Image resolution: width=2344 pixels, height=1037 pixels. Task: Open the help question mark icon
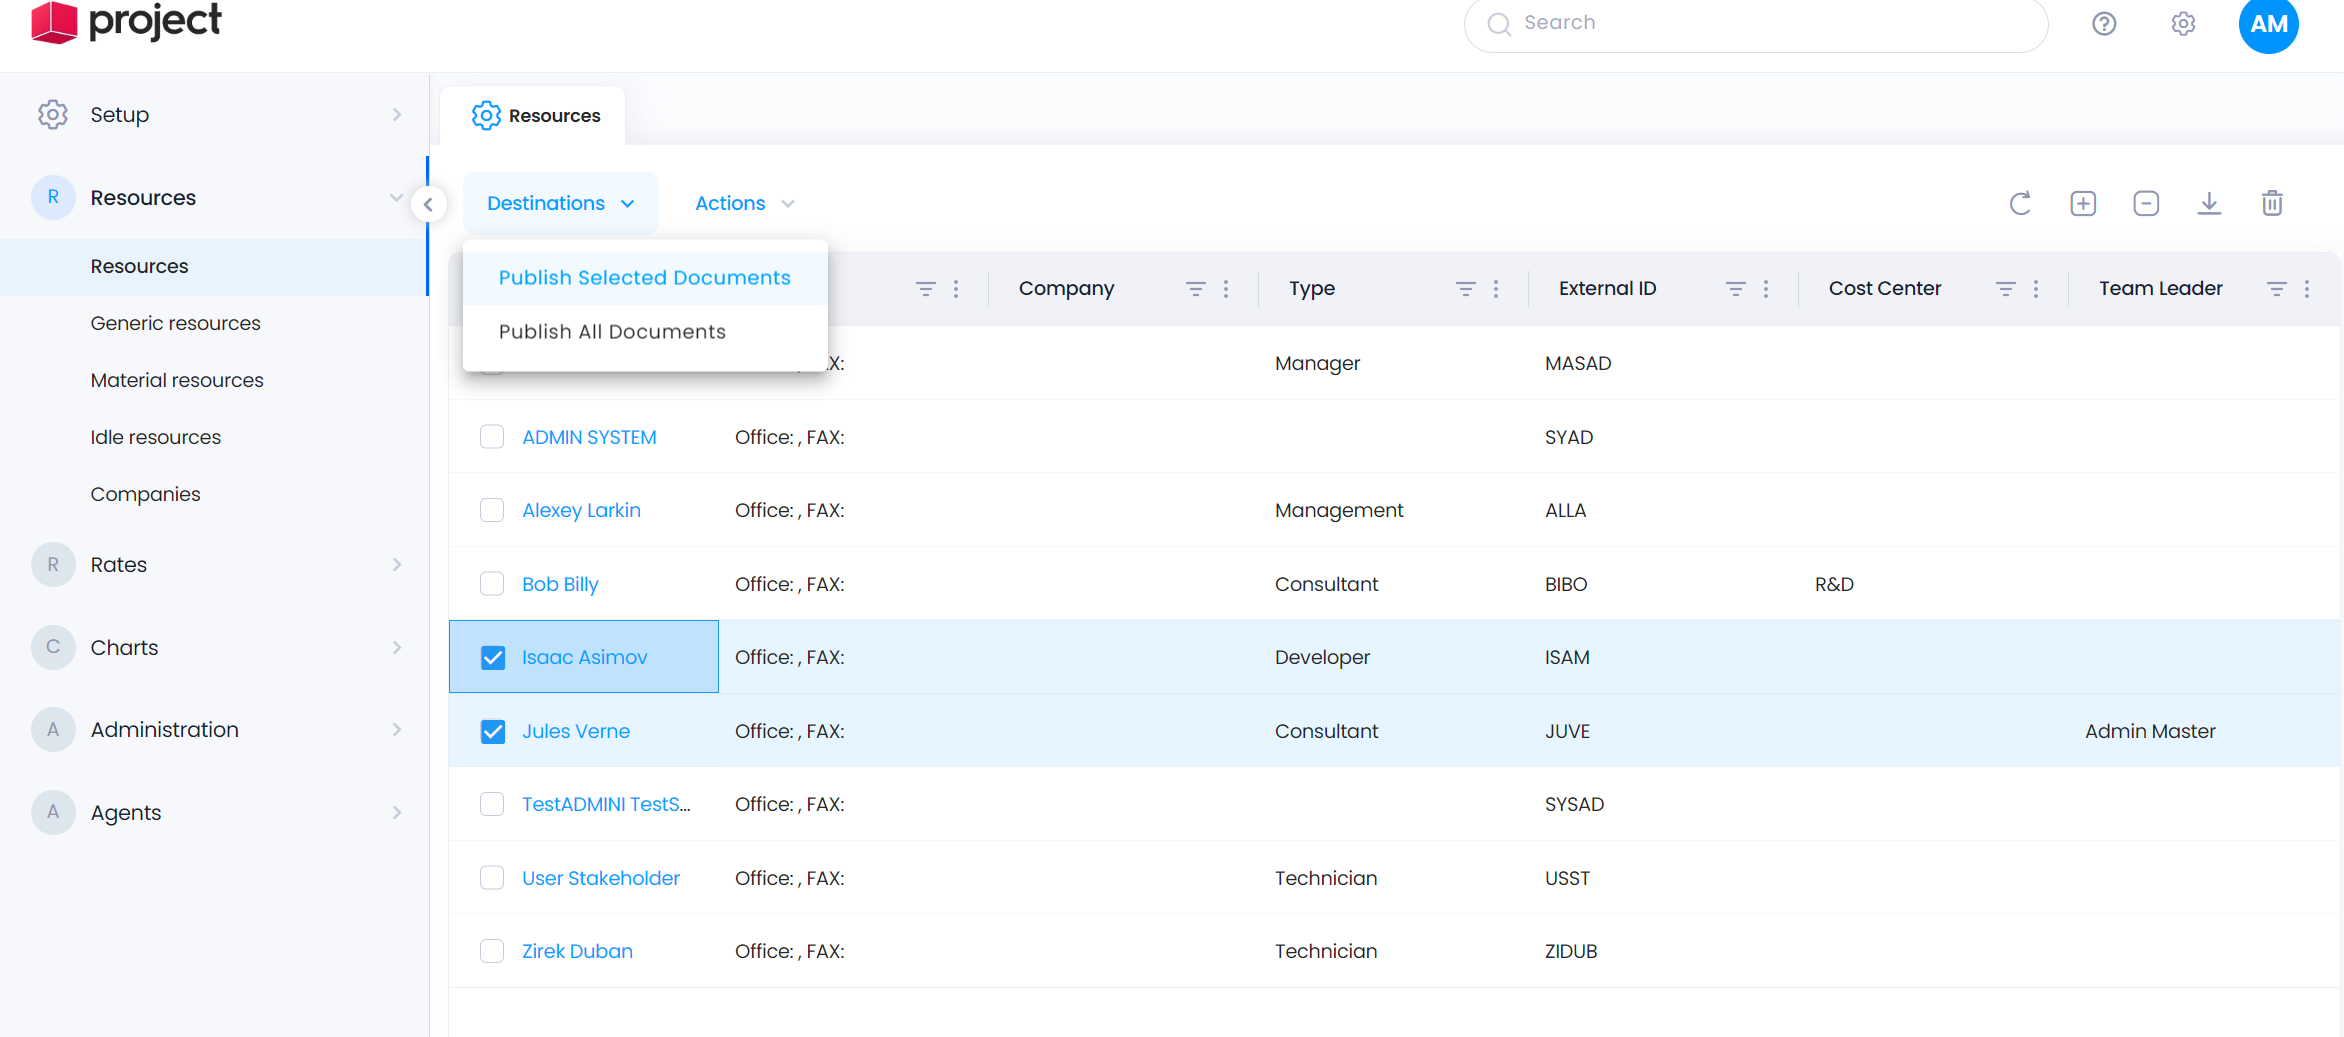pyautogui.click(x=2104, y=24)
